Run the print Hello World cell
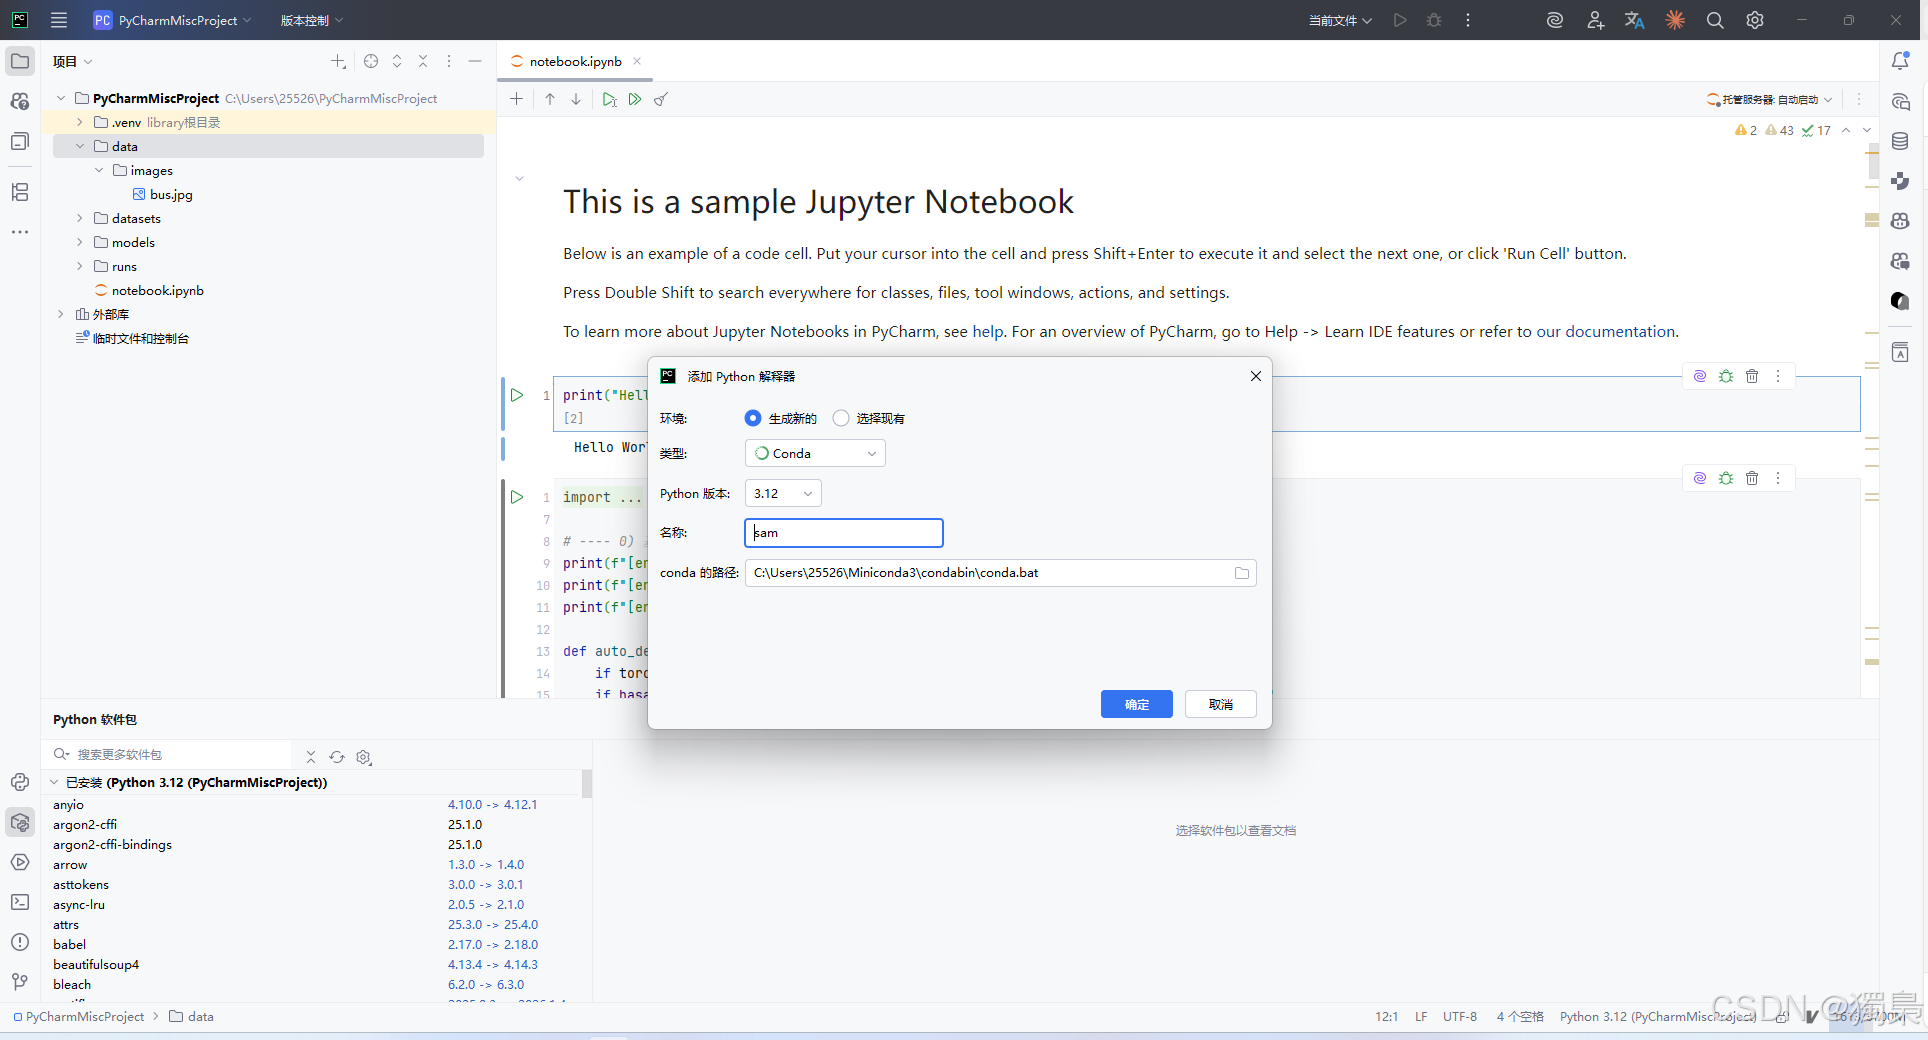This screenshot has height=1040, width=1928. [517, 395]
